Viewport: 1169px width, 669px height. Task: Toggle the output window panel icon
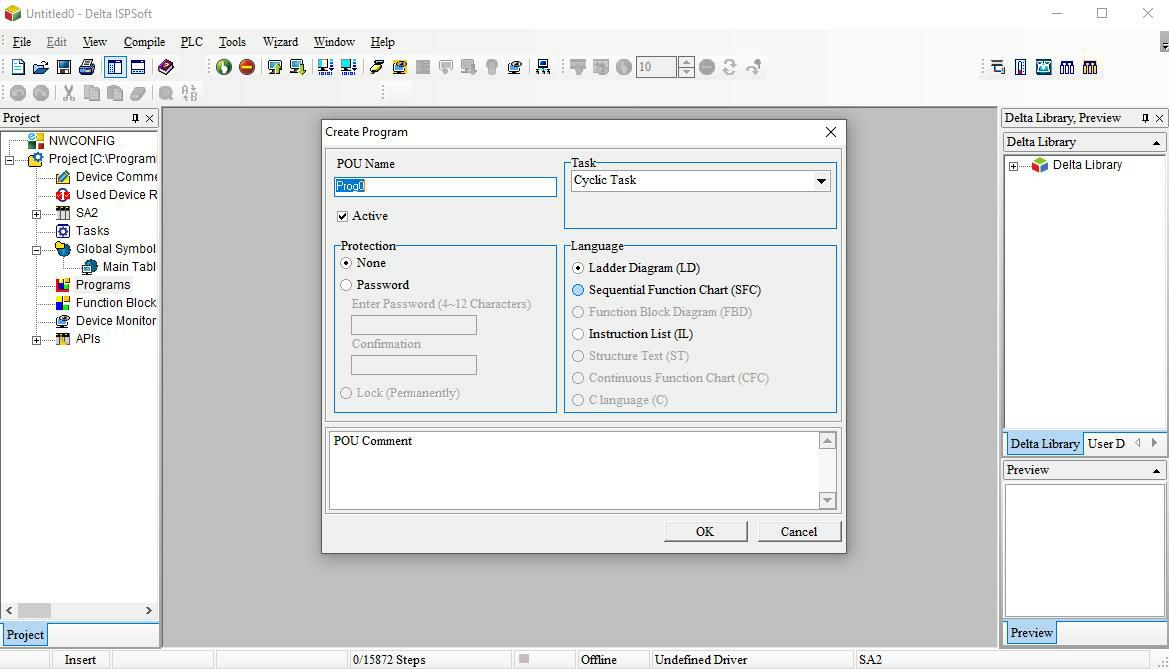coord(138,67)
